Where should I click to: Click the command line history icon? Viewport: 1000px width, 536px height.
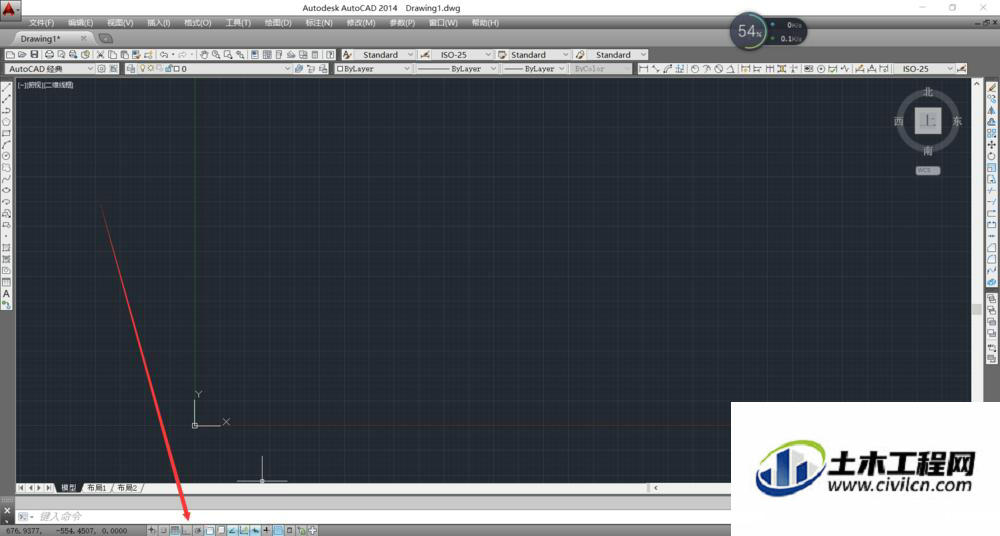point(24,516)
